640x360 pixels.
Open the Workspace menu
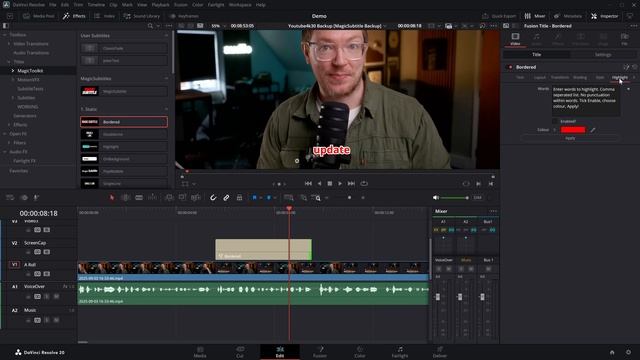(x=240, y=5)
